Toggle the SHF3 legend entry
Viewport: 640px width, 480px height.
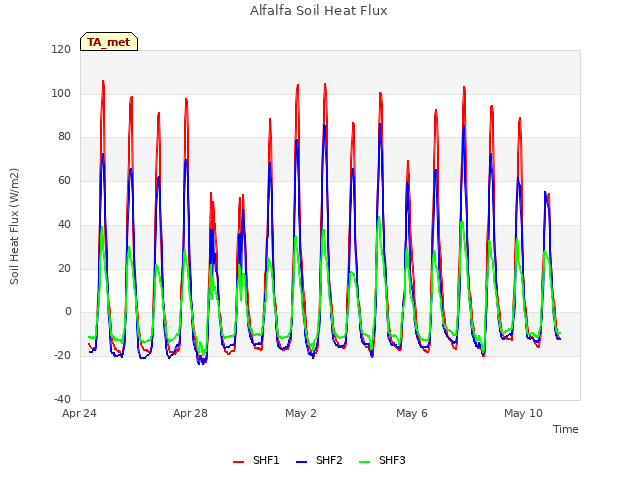click(382, 460)
